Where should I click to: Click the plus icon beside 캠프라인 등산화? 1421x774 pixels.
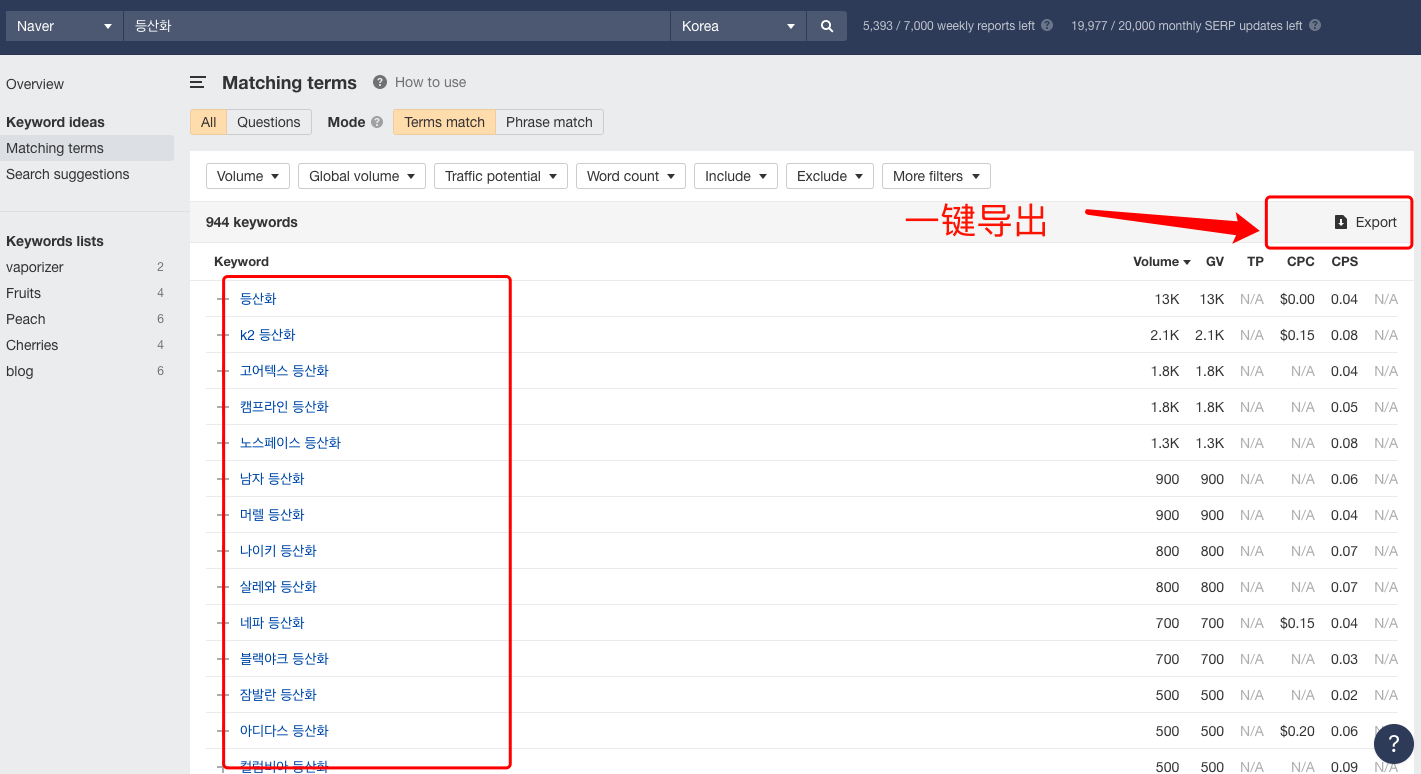[x=223, y=407]
